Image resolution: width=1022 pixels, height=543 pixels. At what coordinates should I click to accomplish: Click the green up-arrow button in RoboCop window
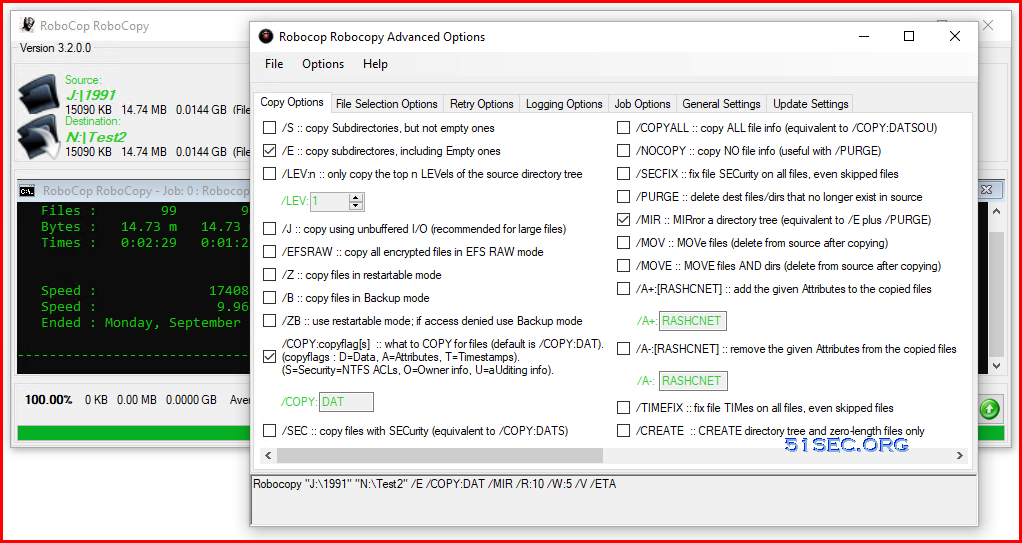tap(989, 409)
